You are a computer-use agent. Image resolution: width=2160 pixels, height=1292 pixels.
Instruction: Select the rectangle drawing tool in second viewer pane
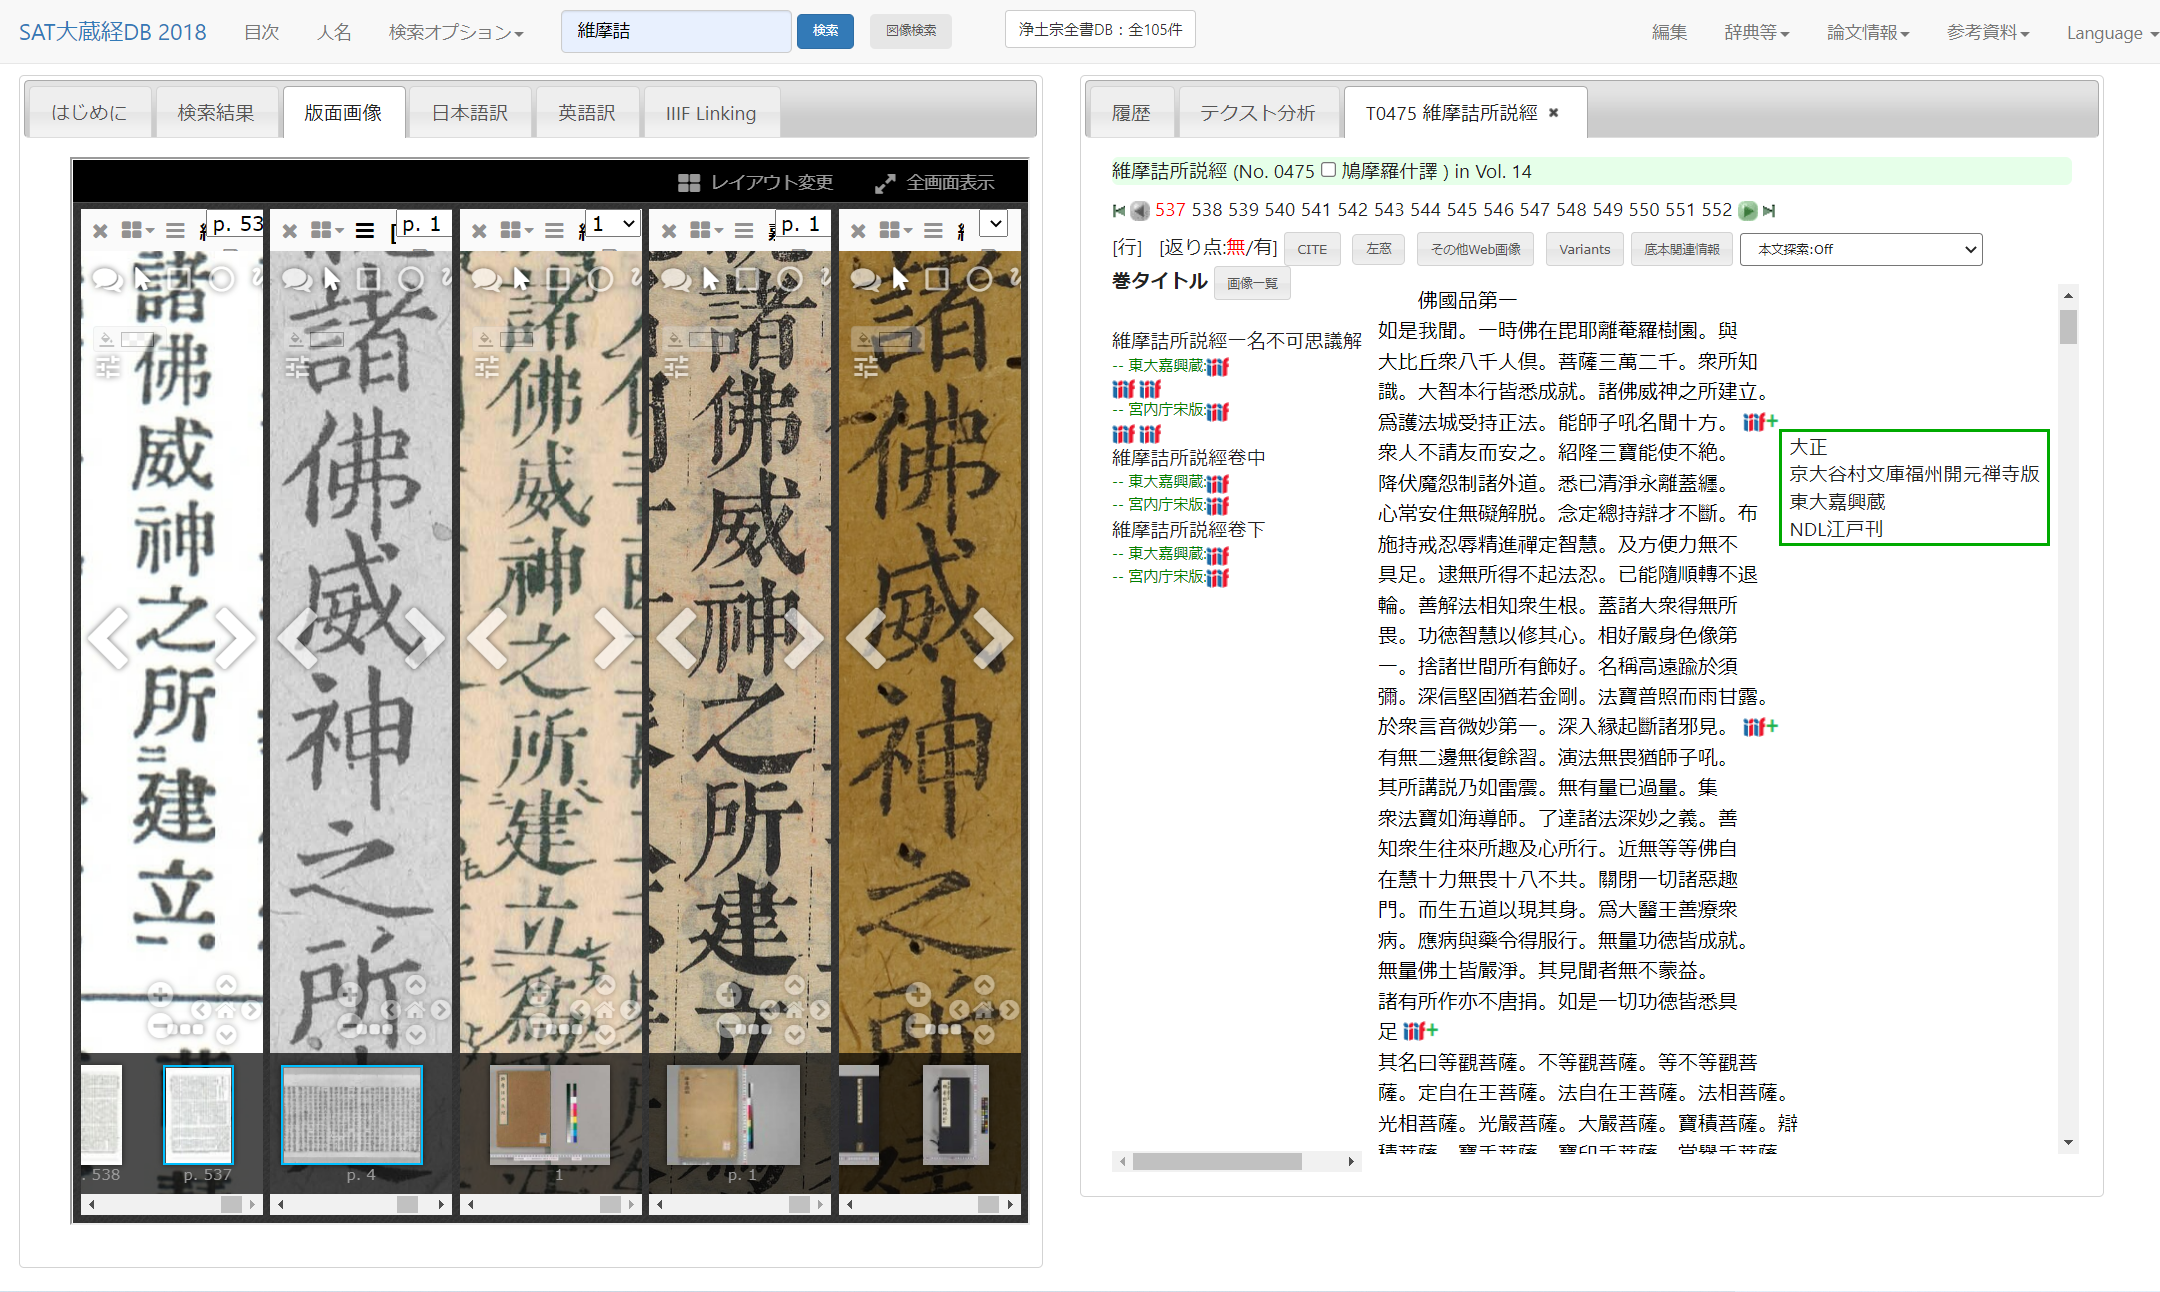point(369,279)
